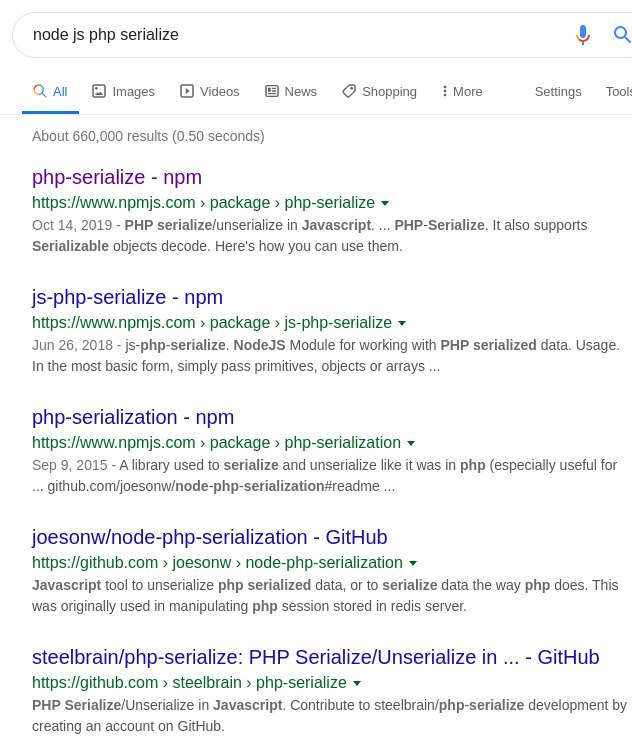Click the blue search magnifier icon
The height and width of the screenshot is (744, 632).
pyautogui.click(x=622, y=35)
